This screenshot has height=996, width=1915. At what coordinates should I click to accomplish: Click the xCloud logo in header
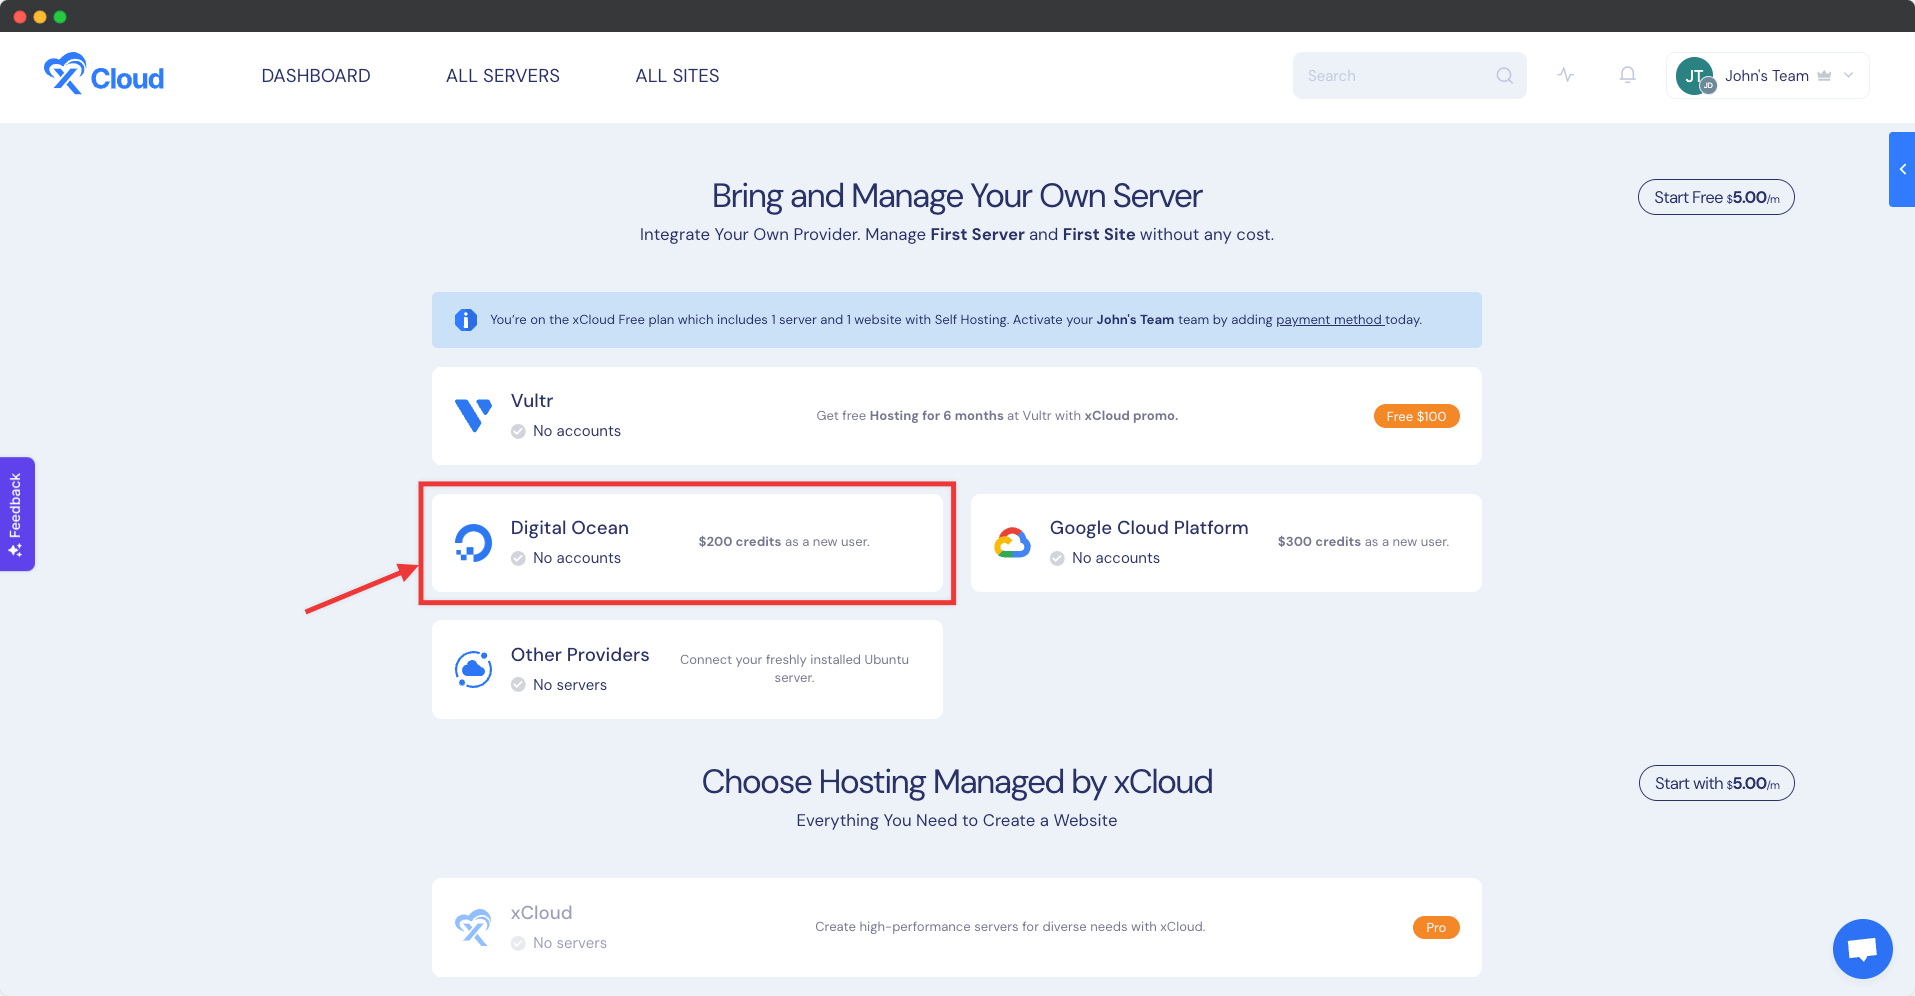point(104,75)
